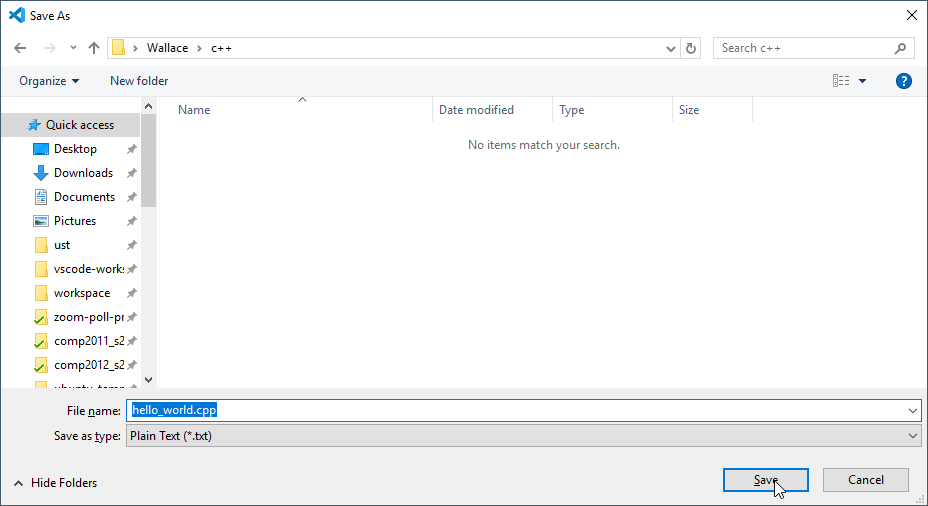Expand the File name history dropdown
The height and width of the screenshot is (506, 928).
[x=912, y=411]
